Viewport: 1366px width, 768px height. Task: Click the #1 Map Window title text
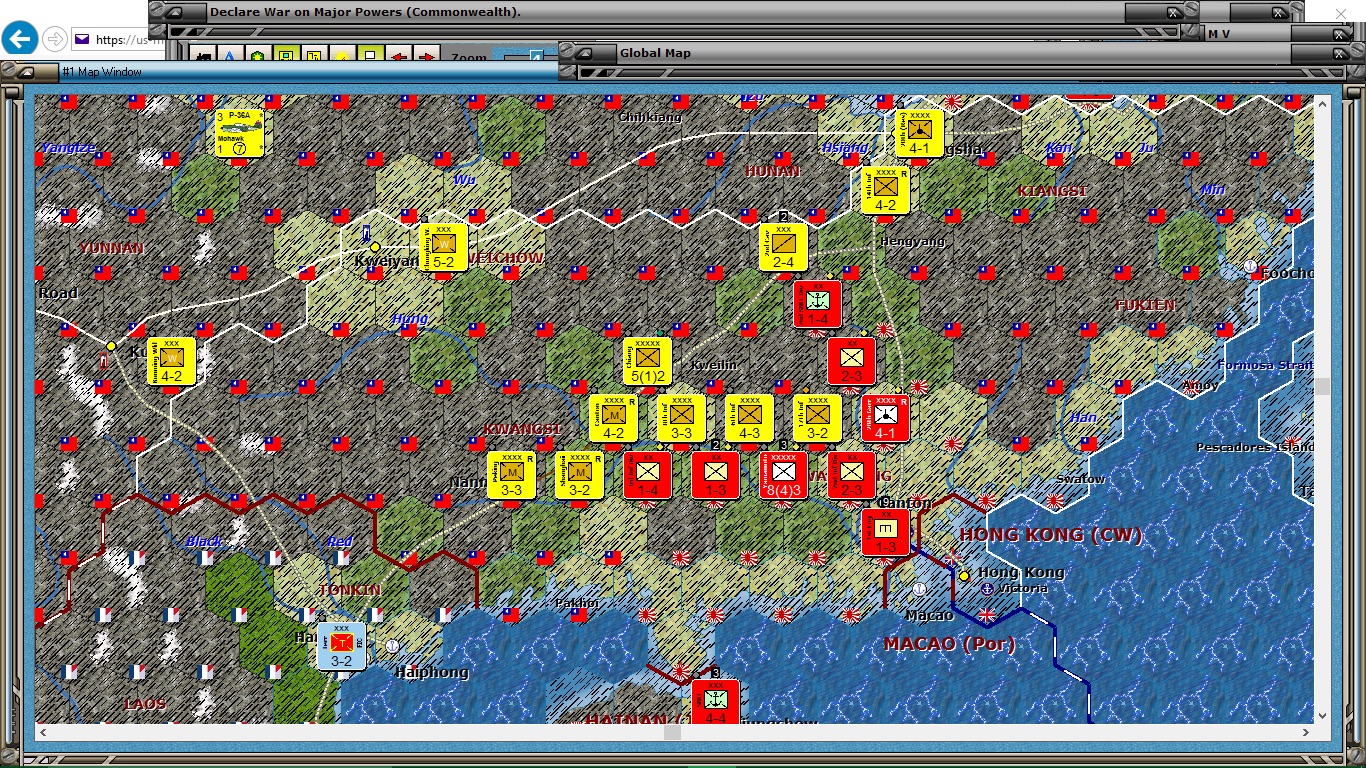point(102,72)
